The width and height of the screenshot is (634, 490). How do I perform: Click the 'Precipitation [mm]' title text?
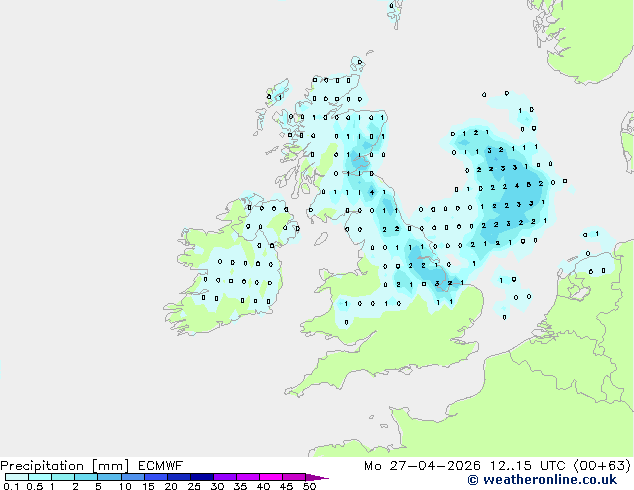tap(65, 466)
